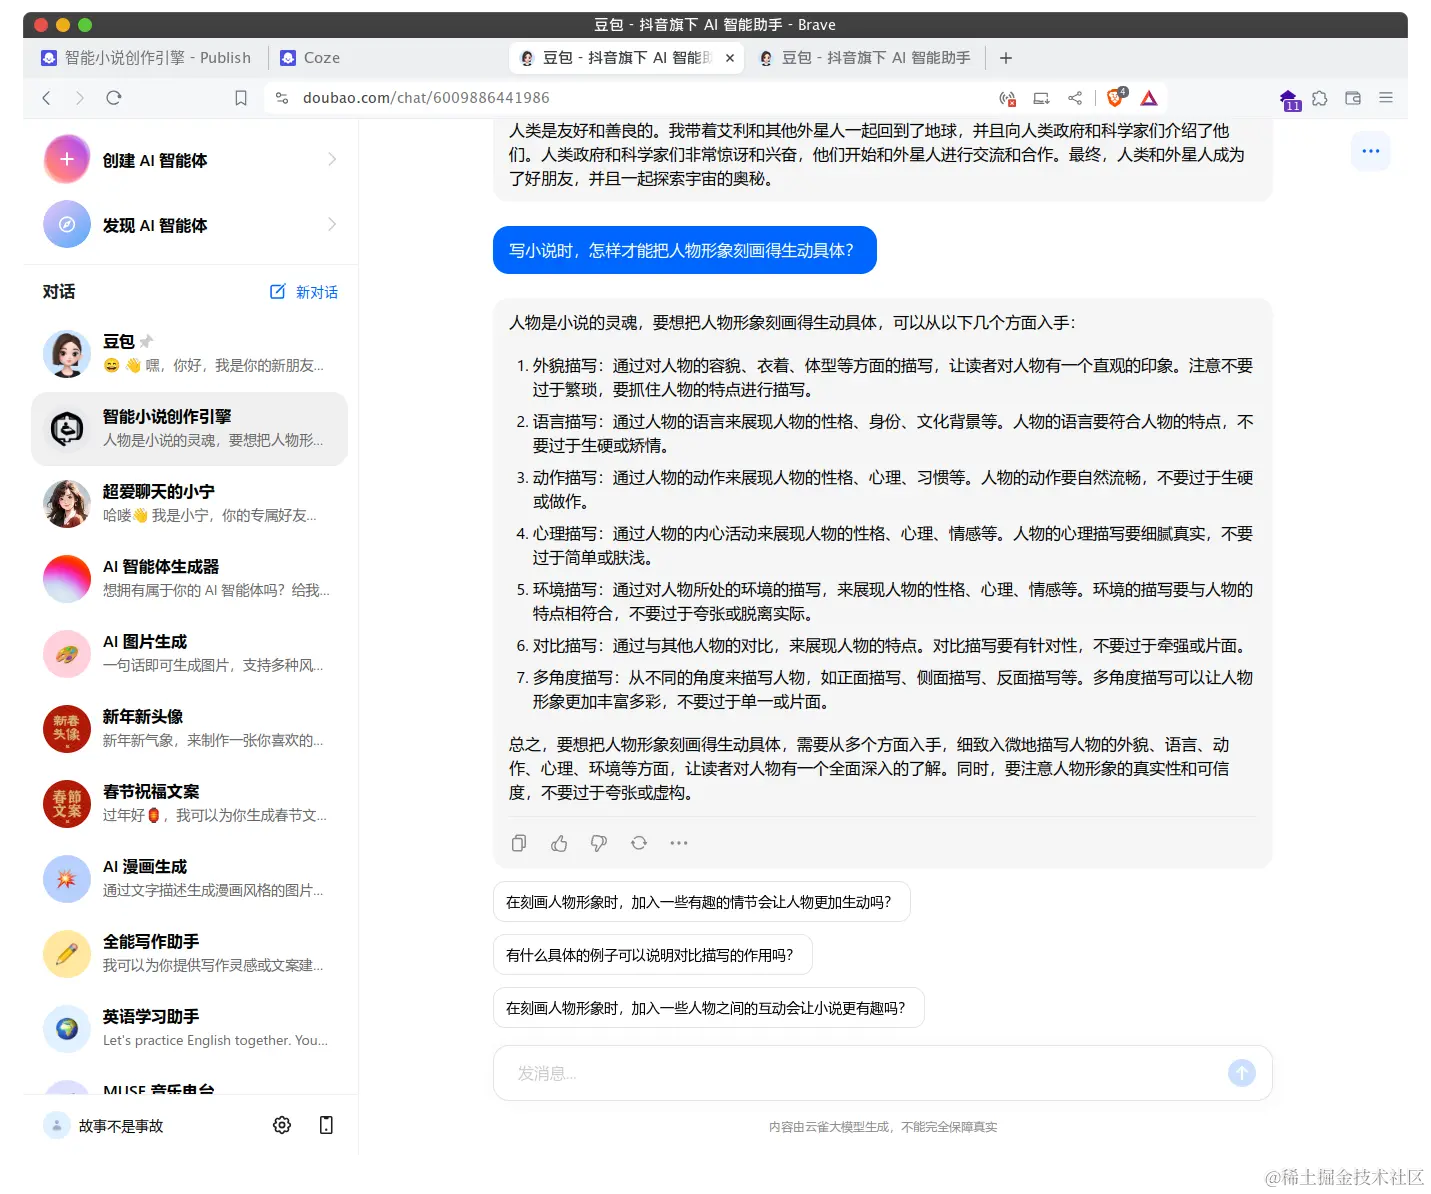Viewport: 1431px width, 1194px height.
Task: Open the Brave Shields panel
Action: (x=1114, y=97)
